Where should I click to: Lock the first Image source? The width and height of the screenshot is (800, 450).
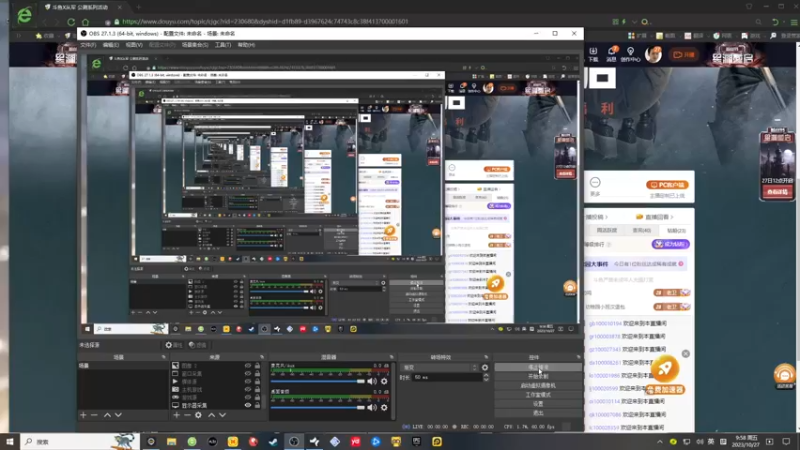coord(257,366)
